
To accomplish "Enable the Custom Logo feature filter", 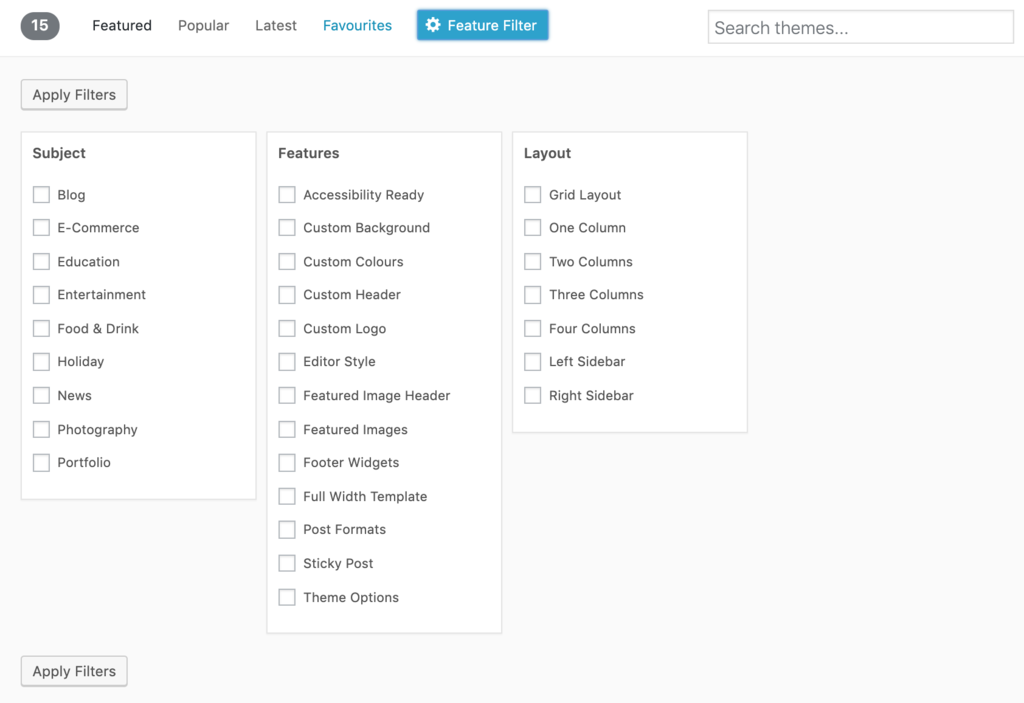I will pyautogui.click(x=287, y=328).
